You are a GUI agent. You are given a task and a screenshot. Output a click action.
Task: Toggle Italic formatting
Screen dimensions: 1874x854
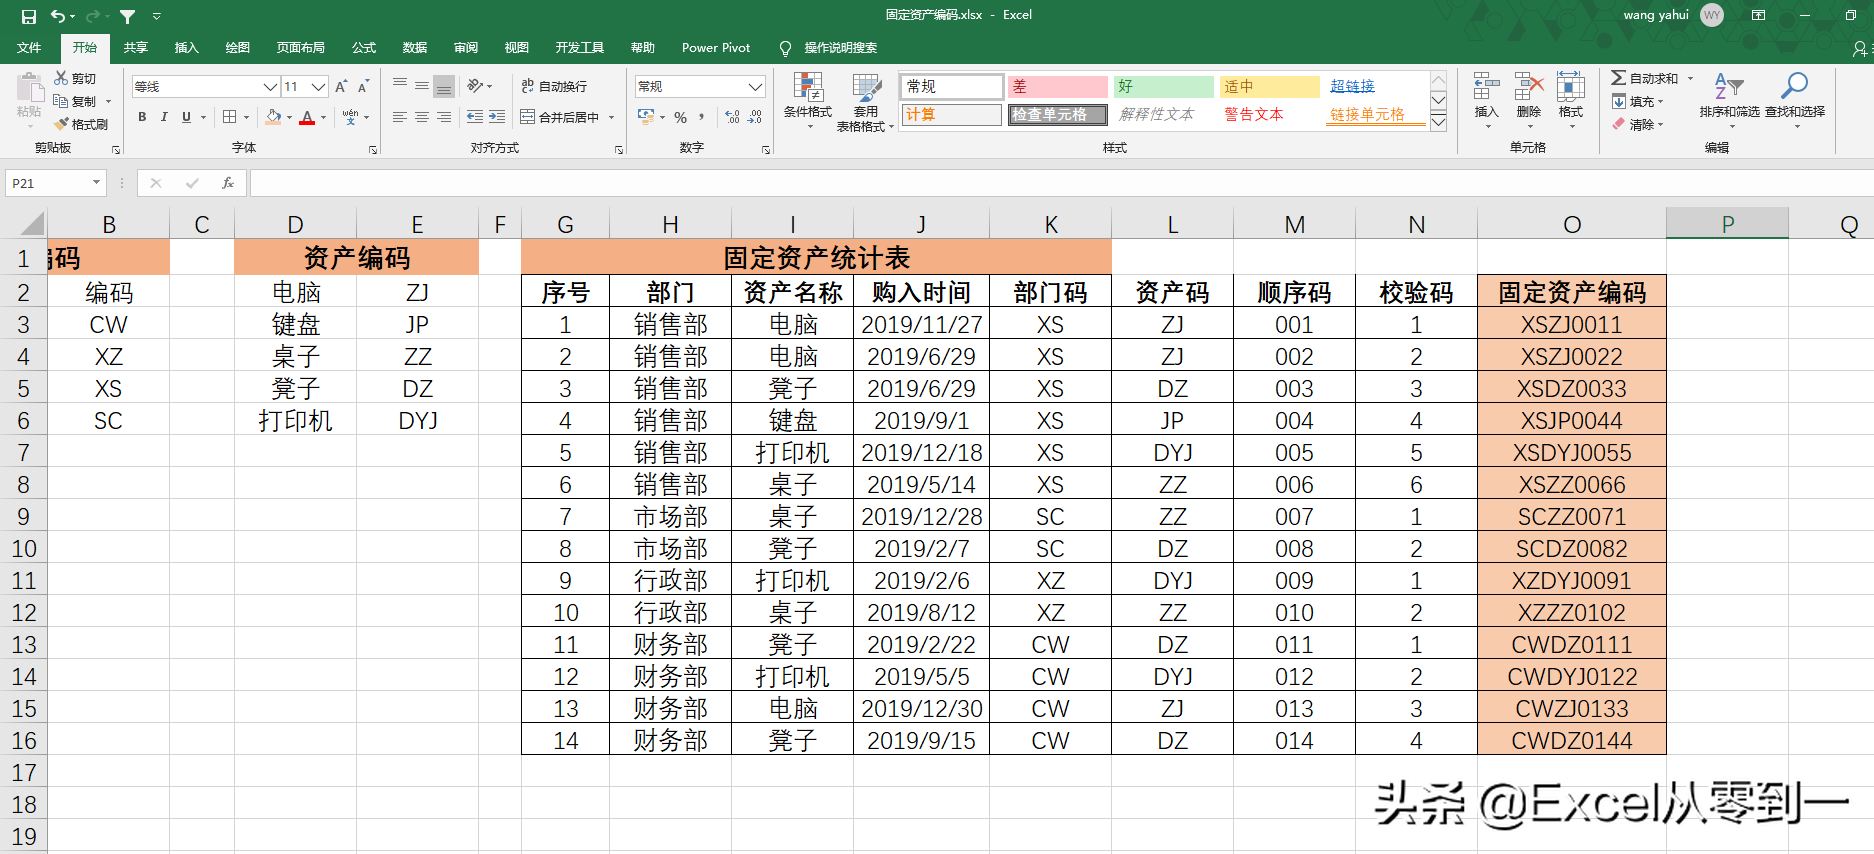(x=164, y=117)
